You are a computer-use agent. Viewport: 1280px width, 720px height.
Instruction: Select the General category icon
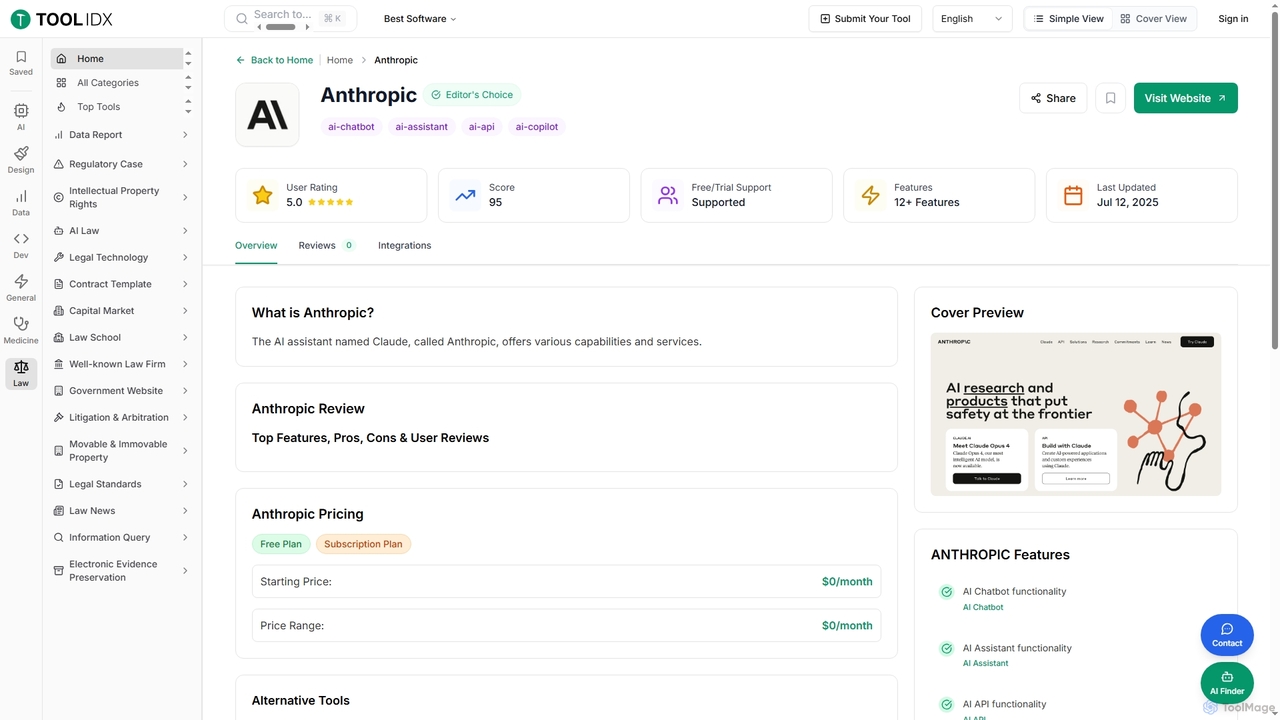pyautogui.click(x=21, y=281)
